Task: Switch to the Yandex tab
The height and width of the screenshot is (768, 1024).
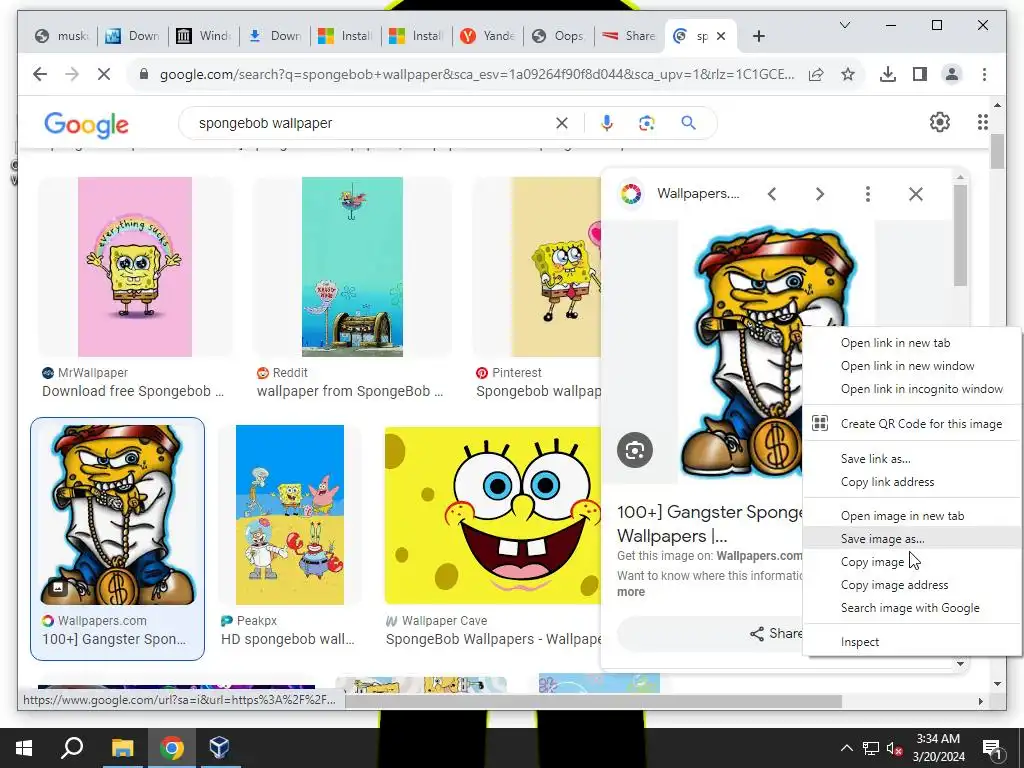Action: point(487,37)
